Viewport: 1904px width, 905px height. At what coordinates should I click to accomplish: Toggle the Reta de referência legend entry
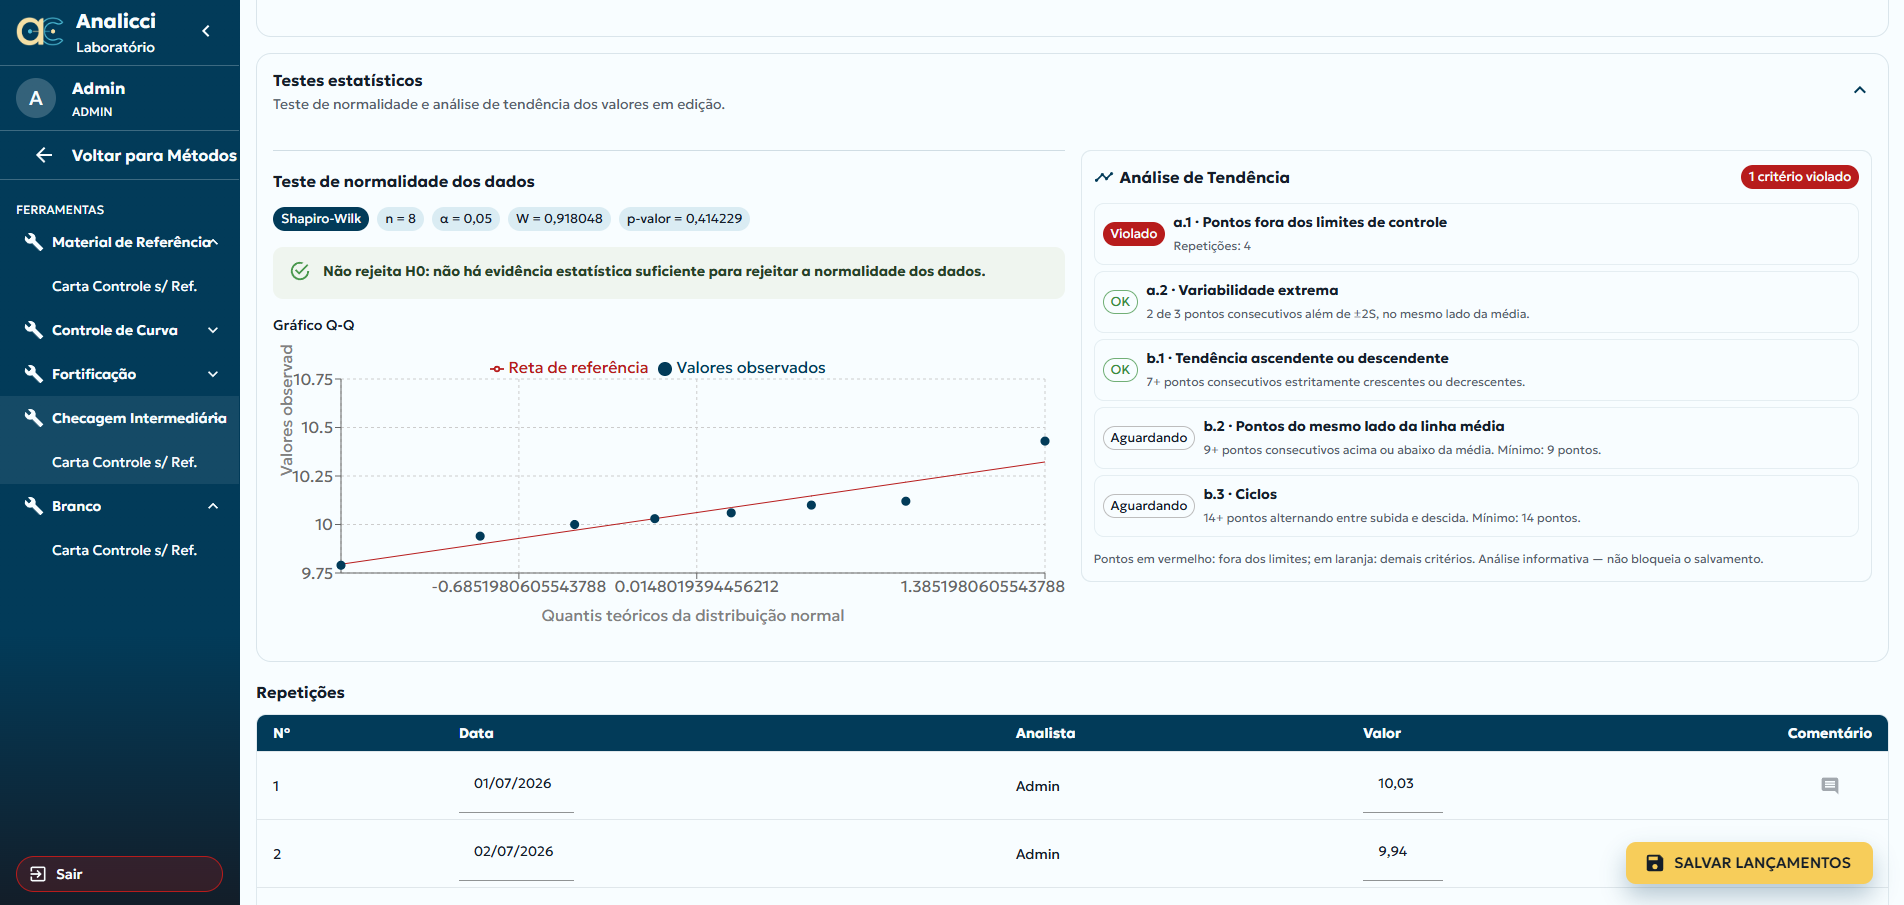coord(569,368)
